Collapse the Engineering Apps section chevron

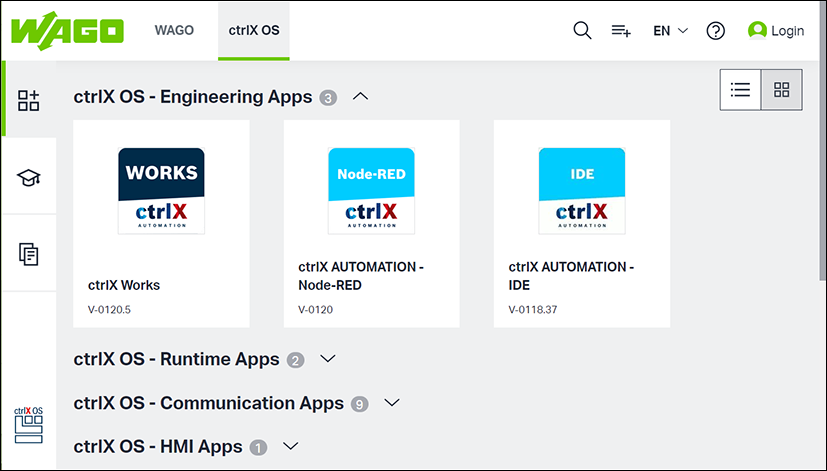click(361, 97)
